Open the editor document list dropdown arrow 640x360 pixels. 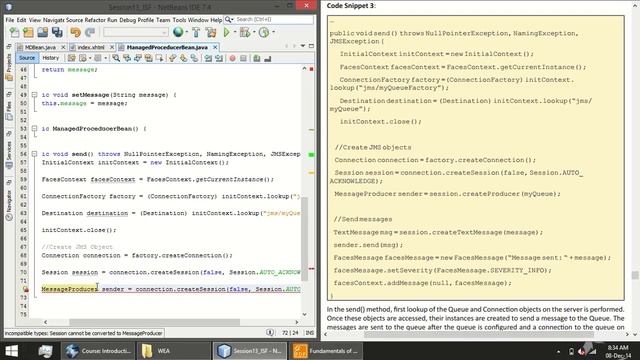(303, 46)
